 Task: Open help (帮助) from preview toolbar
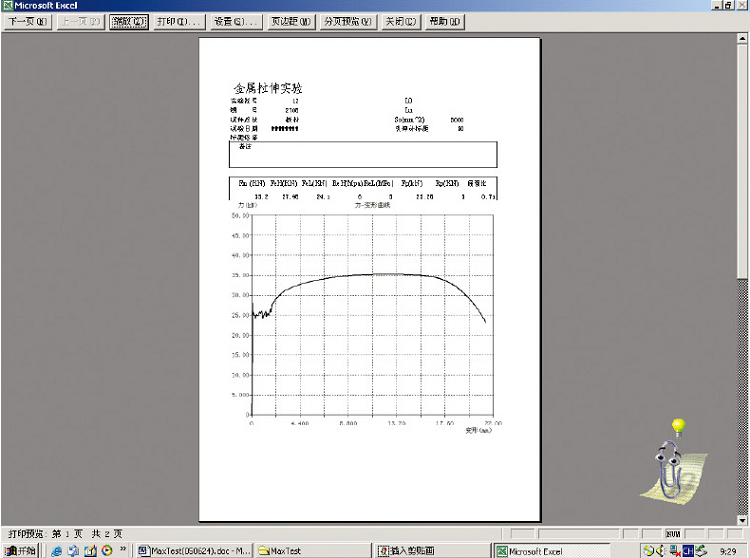click(445, 22)
